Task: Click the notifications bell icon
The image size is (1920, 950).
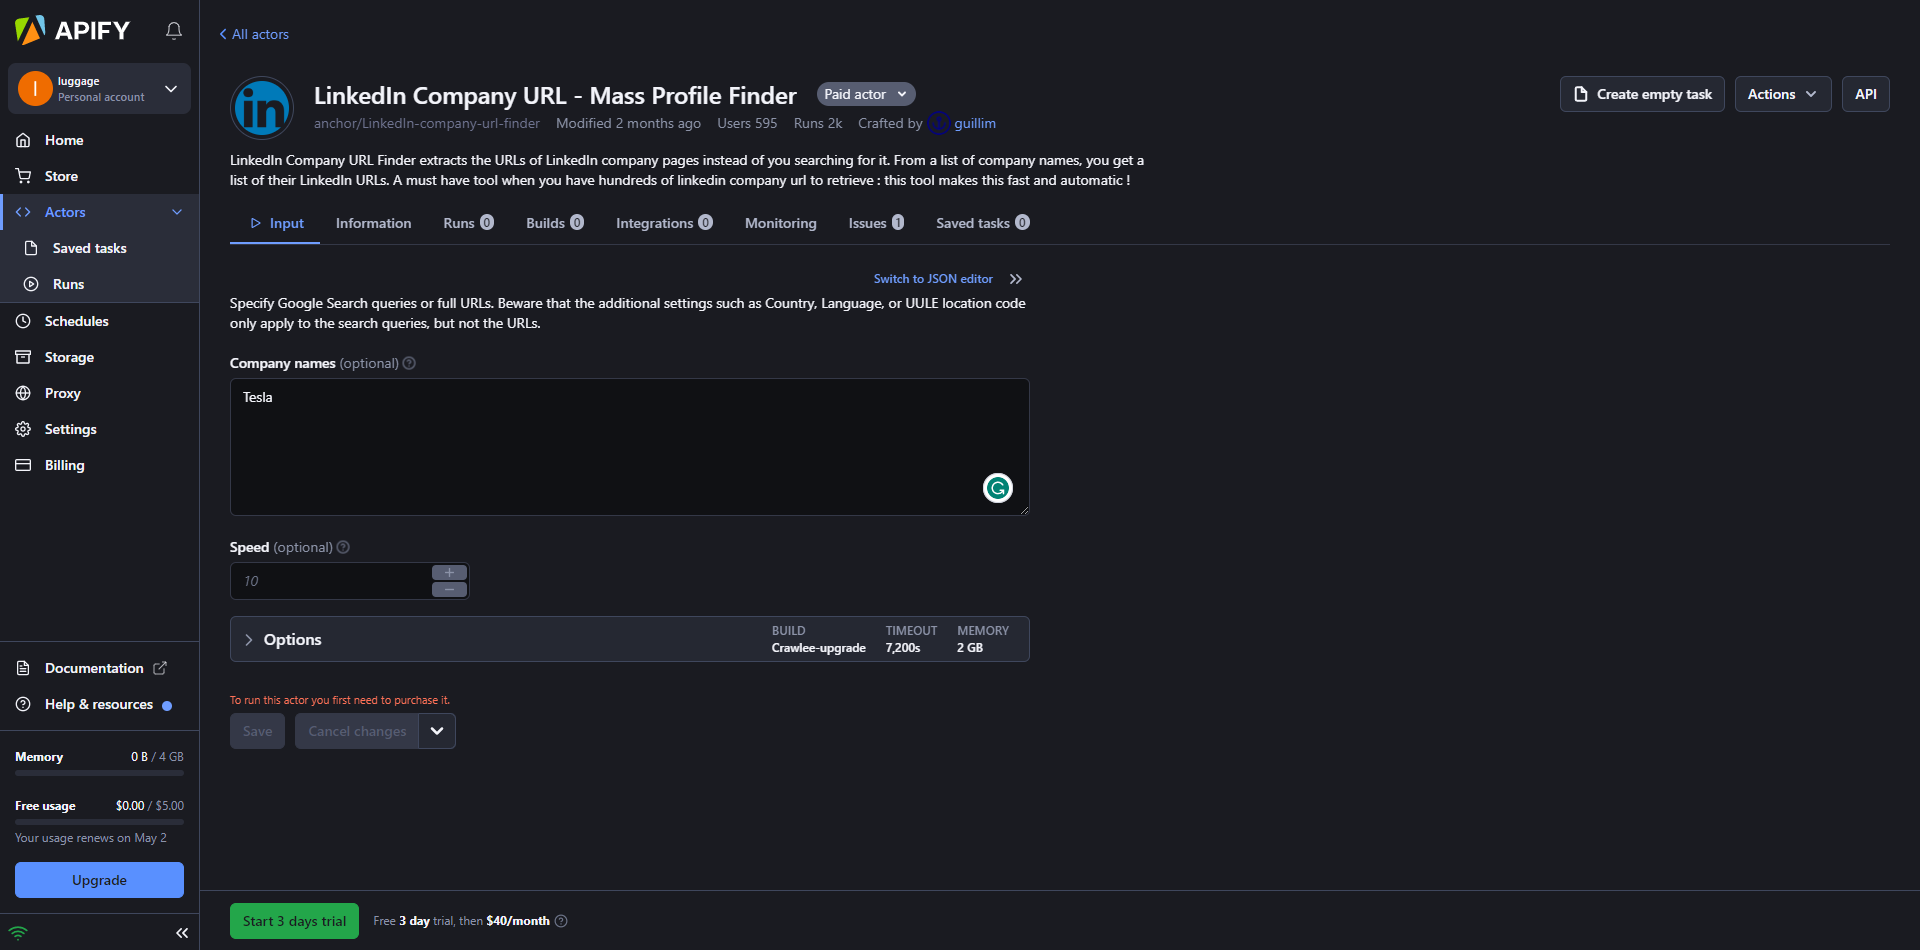Action: point(174,31)
